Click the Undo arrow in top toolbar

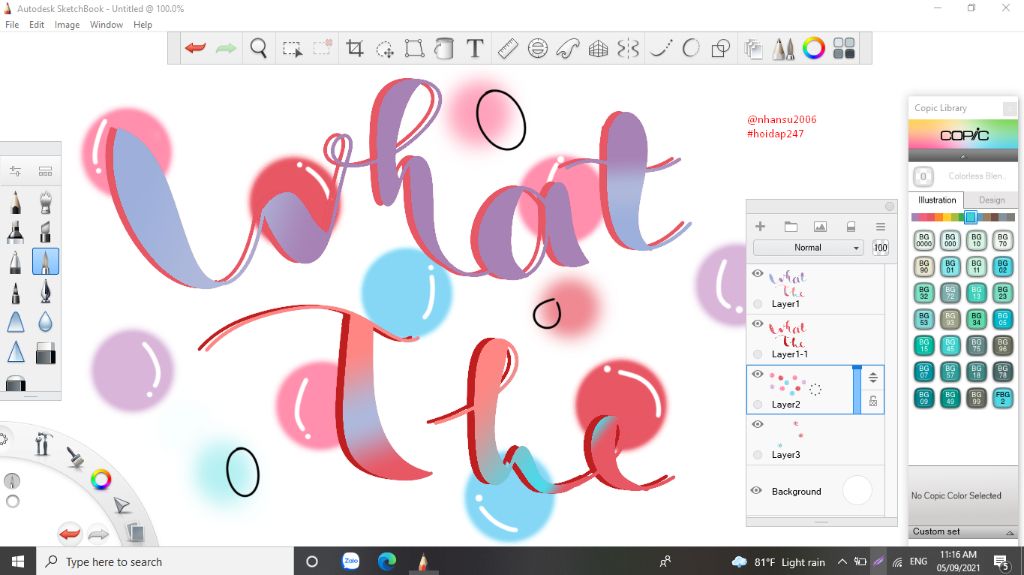195,48
